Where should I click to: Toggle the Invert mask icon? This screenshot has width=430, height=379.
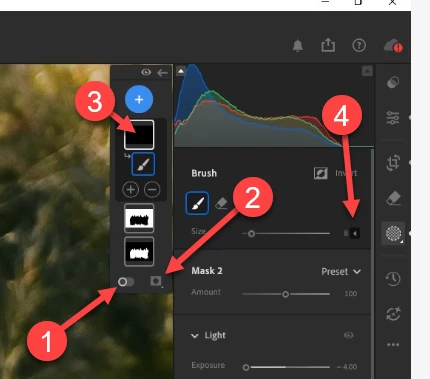[320, 173]
